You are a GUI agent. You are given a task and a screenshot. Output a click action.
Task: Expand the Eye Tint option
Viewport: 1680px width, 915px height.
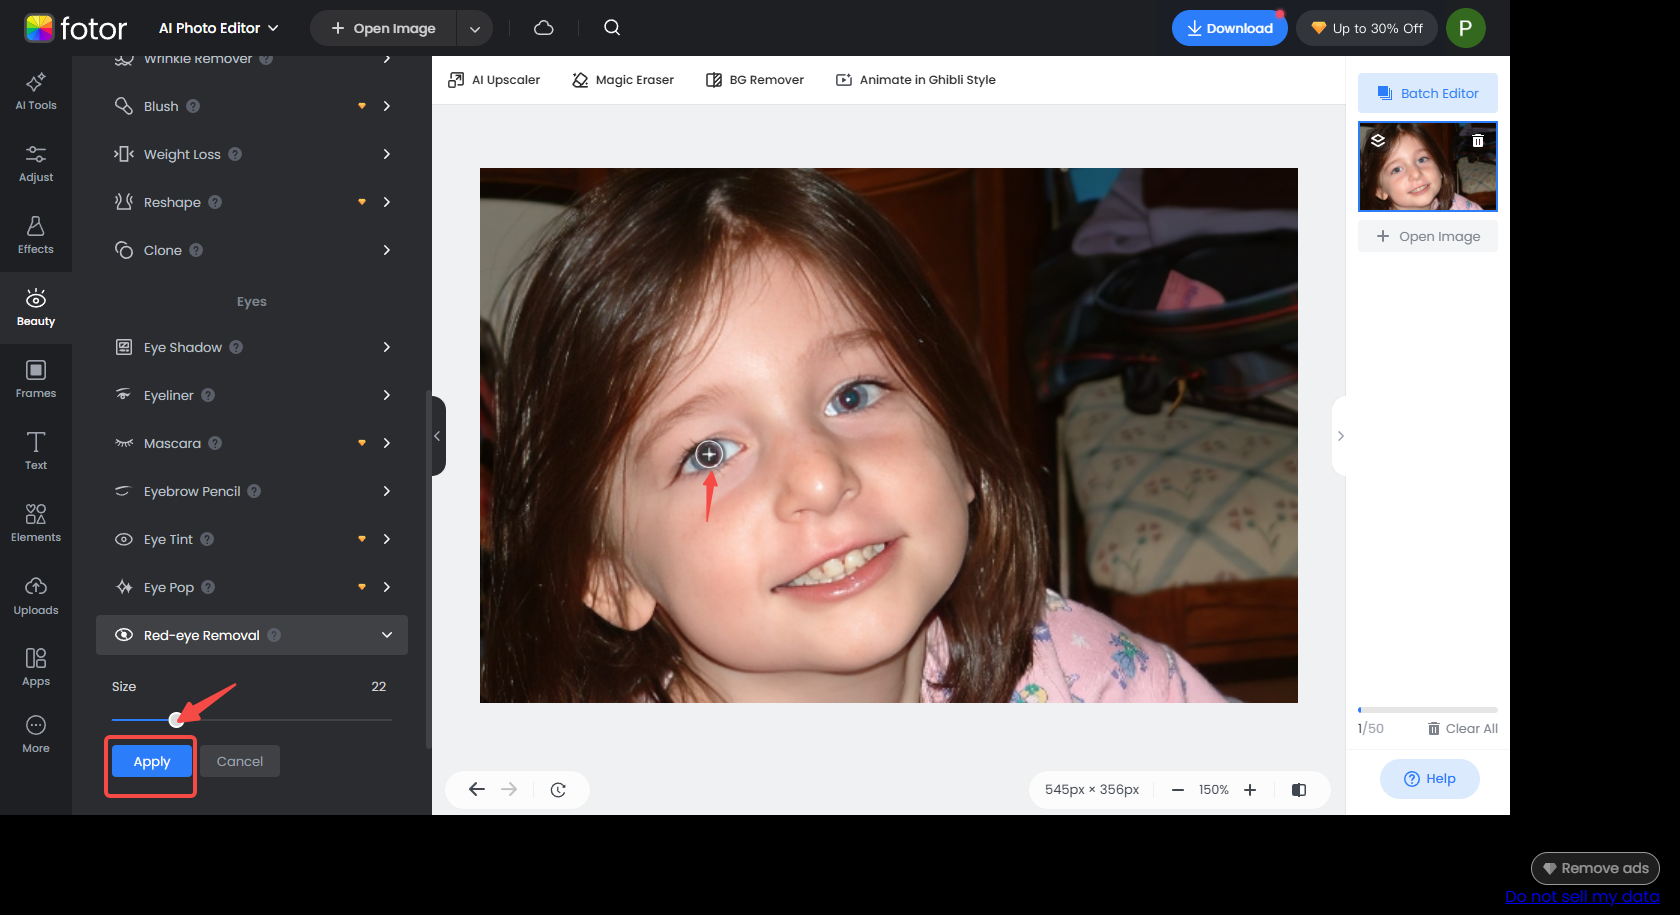pos(387,539)
